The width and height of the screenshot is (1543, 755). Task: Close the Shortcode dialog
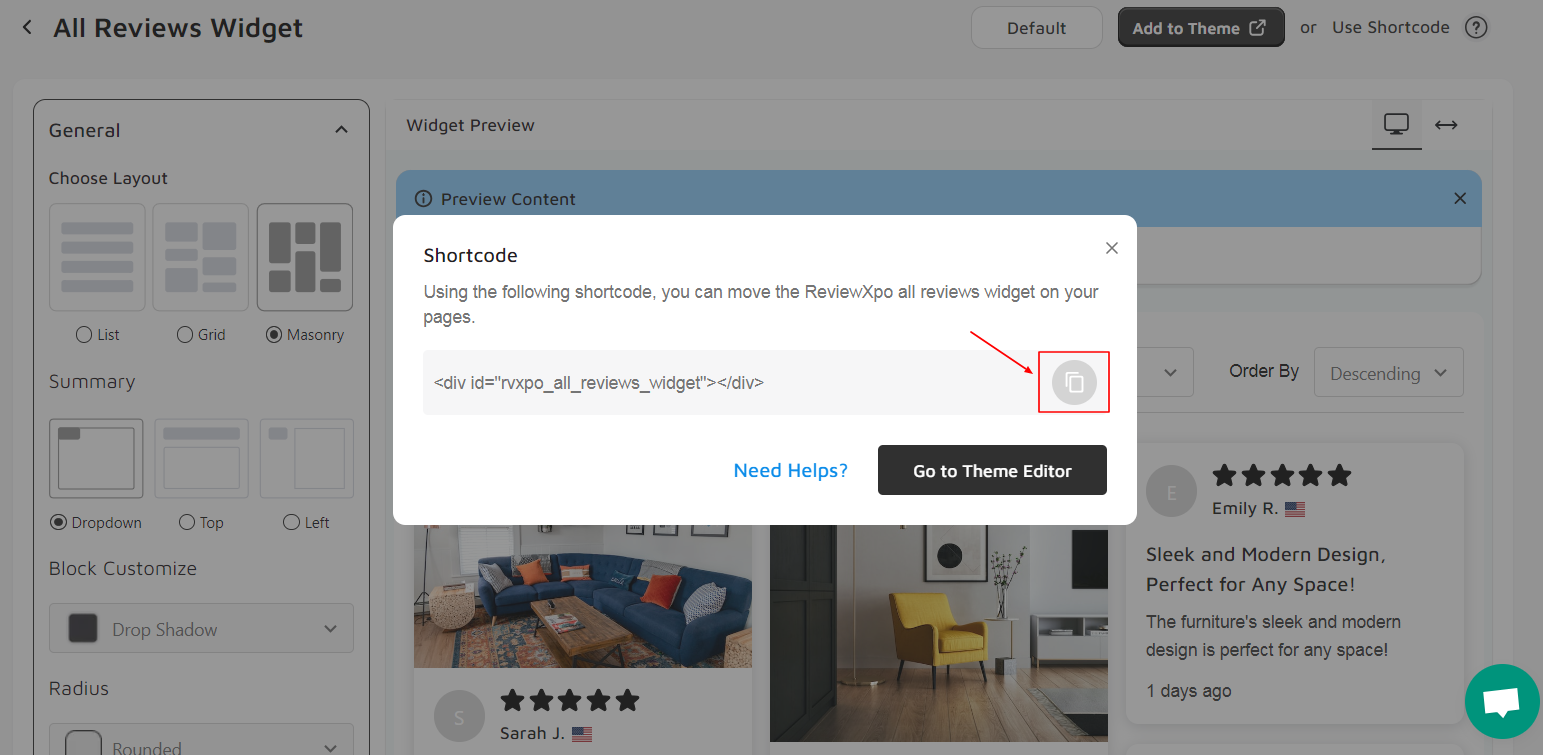coord(1112,248)
